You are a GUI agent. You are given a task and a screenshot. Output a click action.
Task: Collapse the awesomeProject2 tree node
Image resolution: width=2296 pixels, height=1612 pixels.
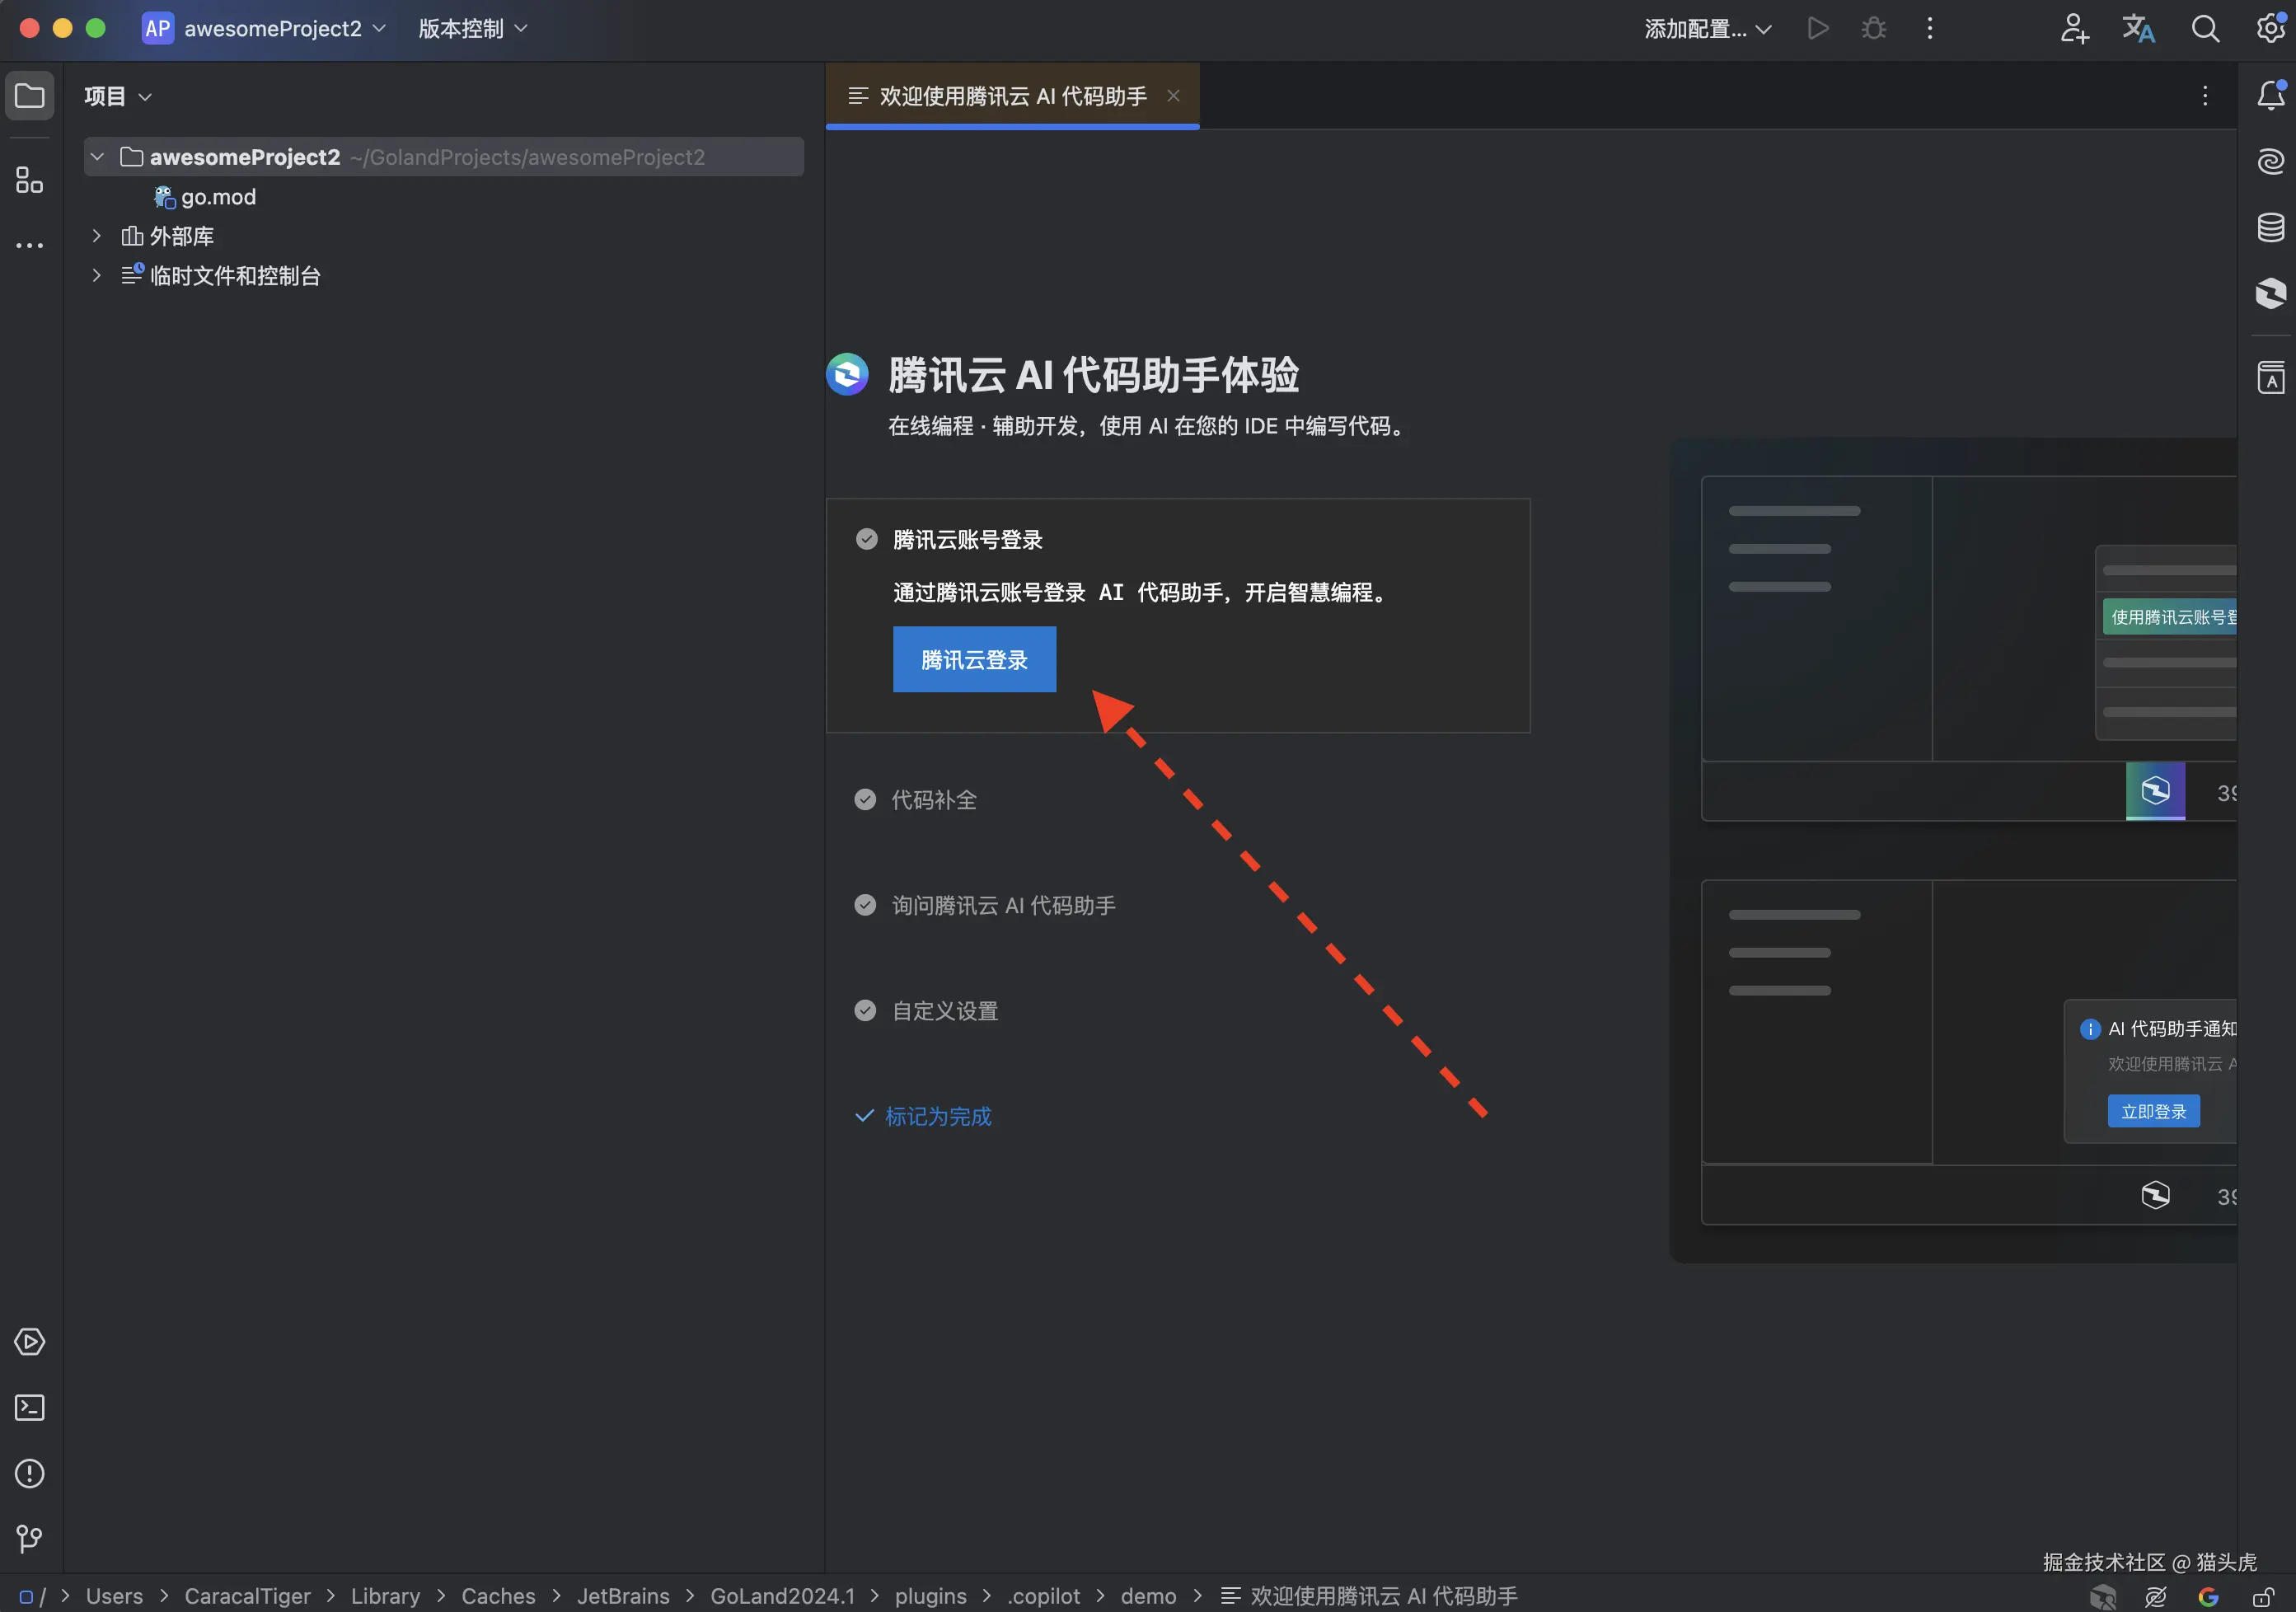[x=97, y=157]
